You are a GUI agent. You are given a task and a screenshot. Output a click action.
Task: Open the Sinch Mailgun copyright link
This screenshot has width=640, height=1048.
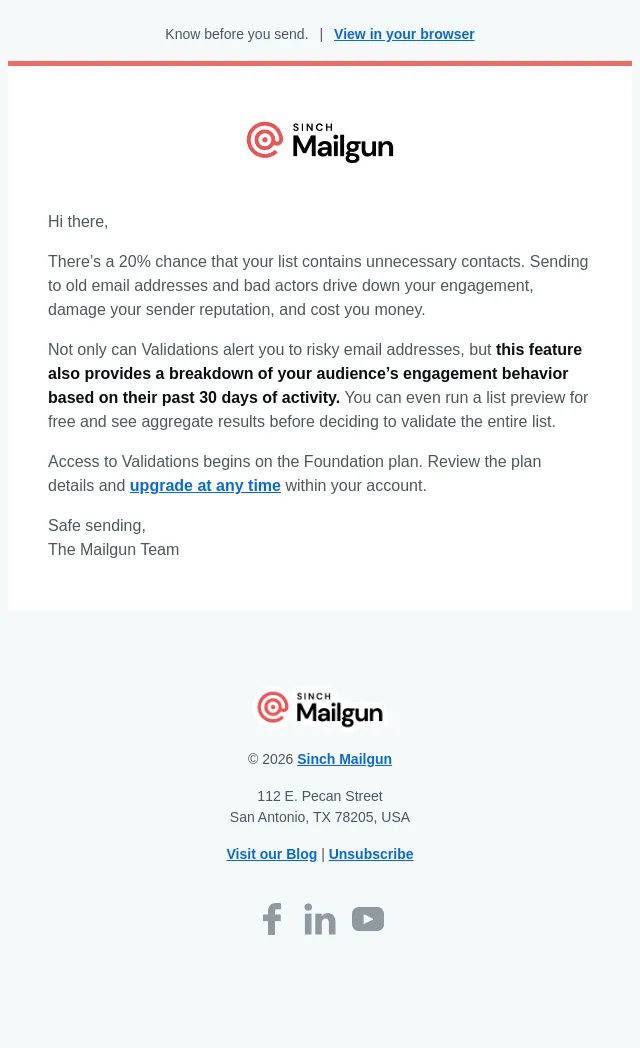(345, 759)
